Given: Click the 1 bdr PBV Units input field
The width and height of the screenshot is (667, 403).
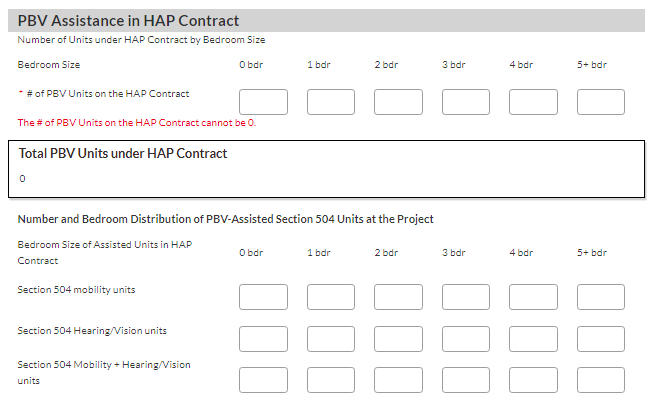Looking at the screenshot, I should (331, 102).
